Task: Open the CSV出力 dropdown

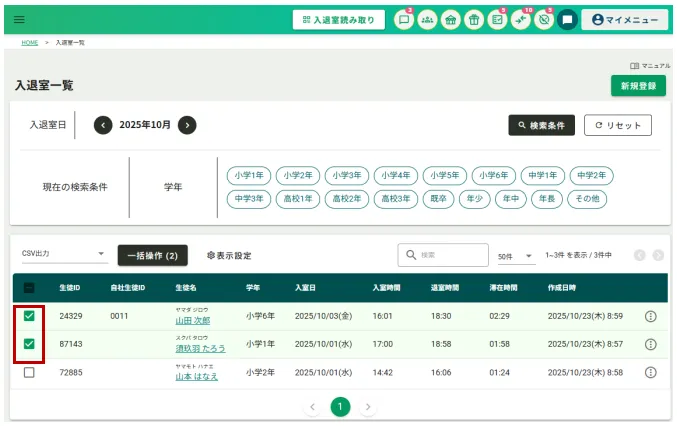Action: (x=64, y=255)
